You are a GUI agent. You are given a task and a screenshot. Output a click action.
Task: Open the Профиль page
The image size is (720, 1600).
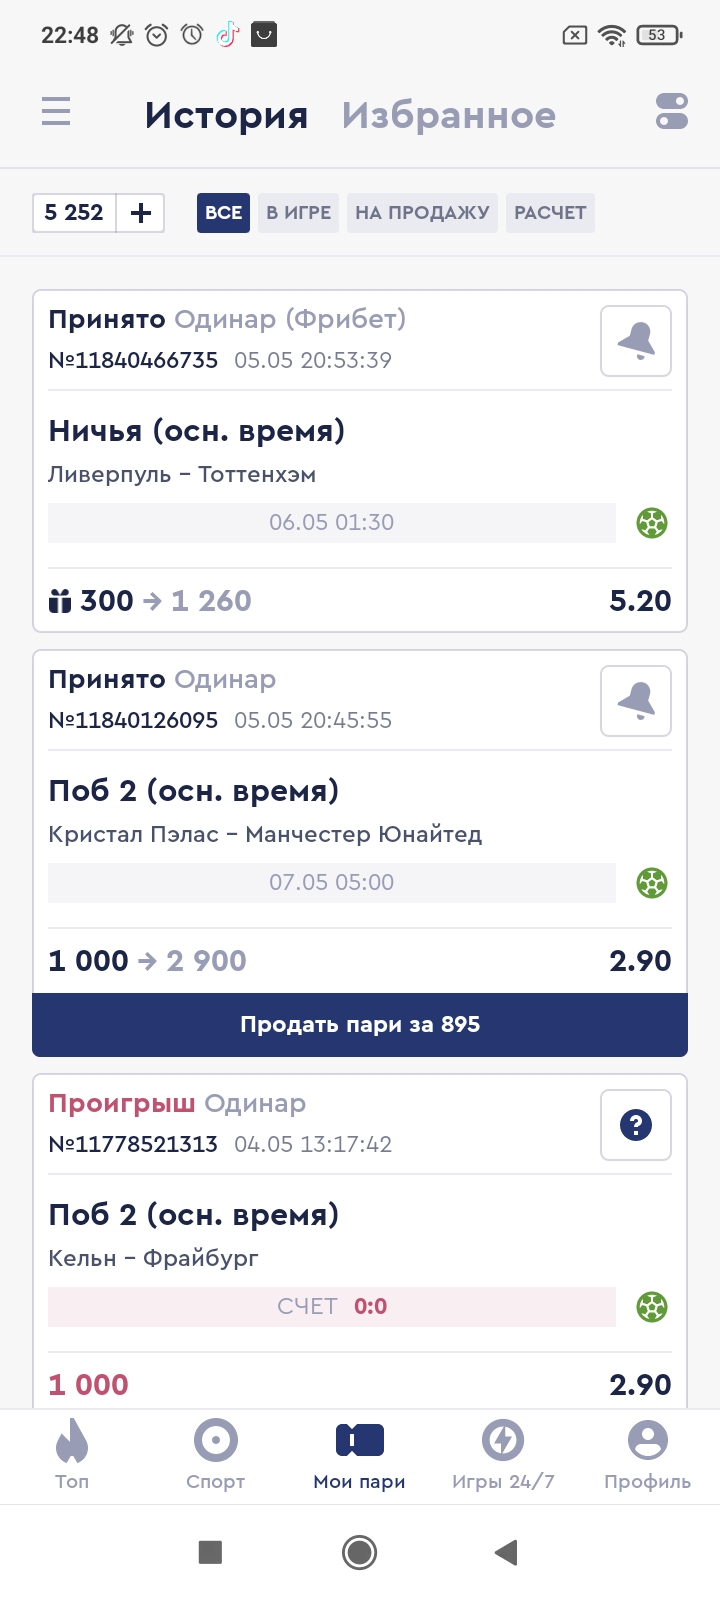click(x=647, y=1455)
